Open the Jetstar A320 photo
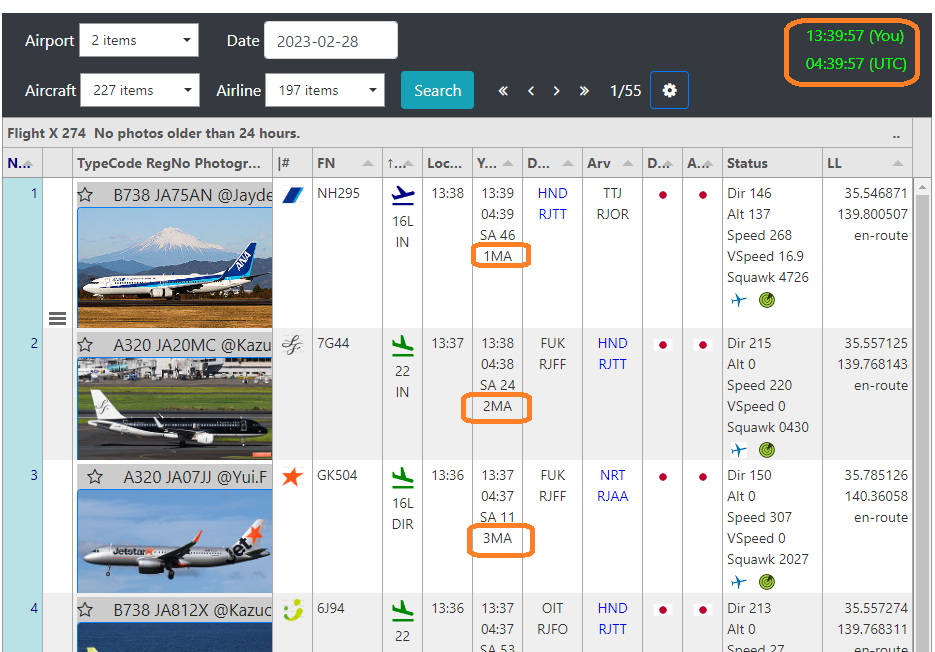This screenshot has height=652, width=935. click(175, 540)
